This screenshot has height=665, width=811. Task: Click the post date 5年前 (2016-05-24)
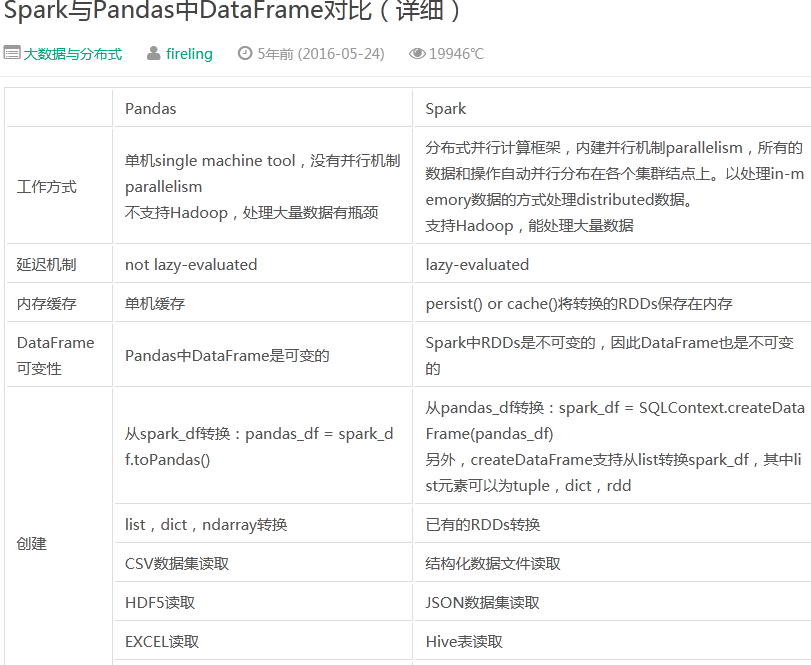[321, 54]
